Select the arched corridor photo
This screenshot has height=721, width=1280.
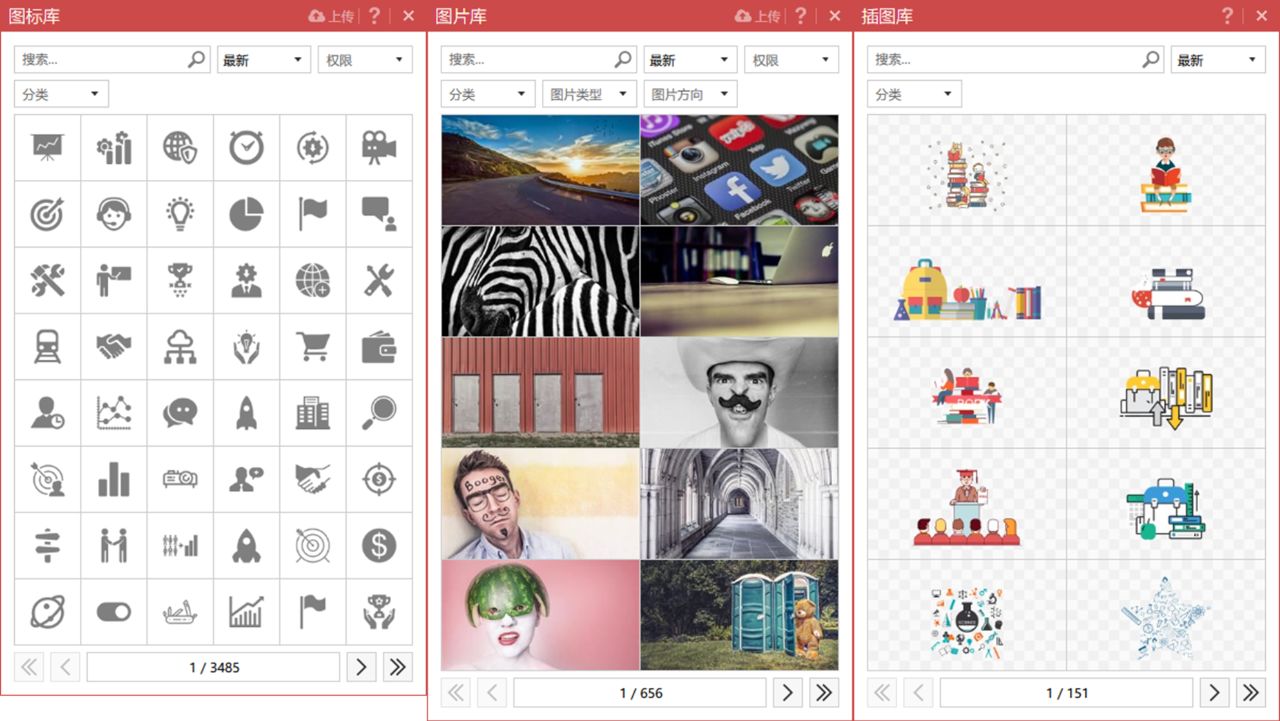click(x=740, y=503)
